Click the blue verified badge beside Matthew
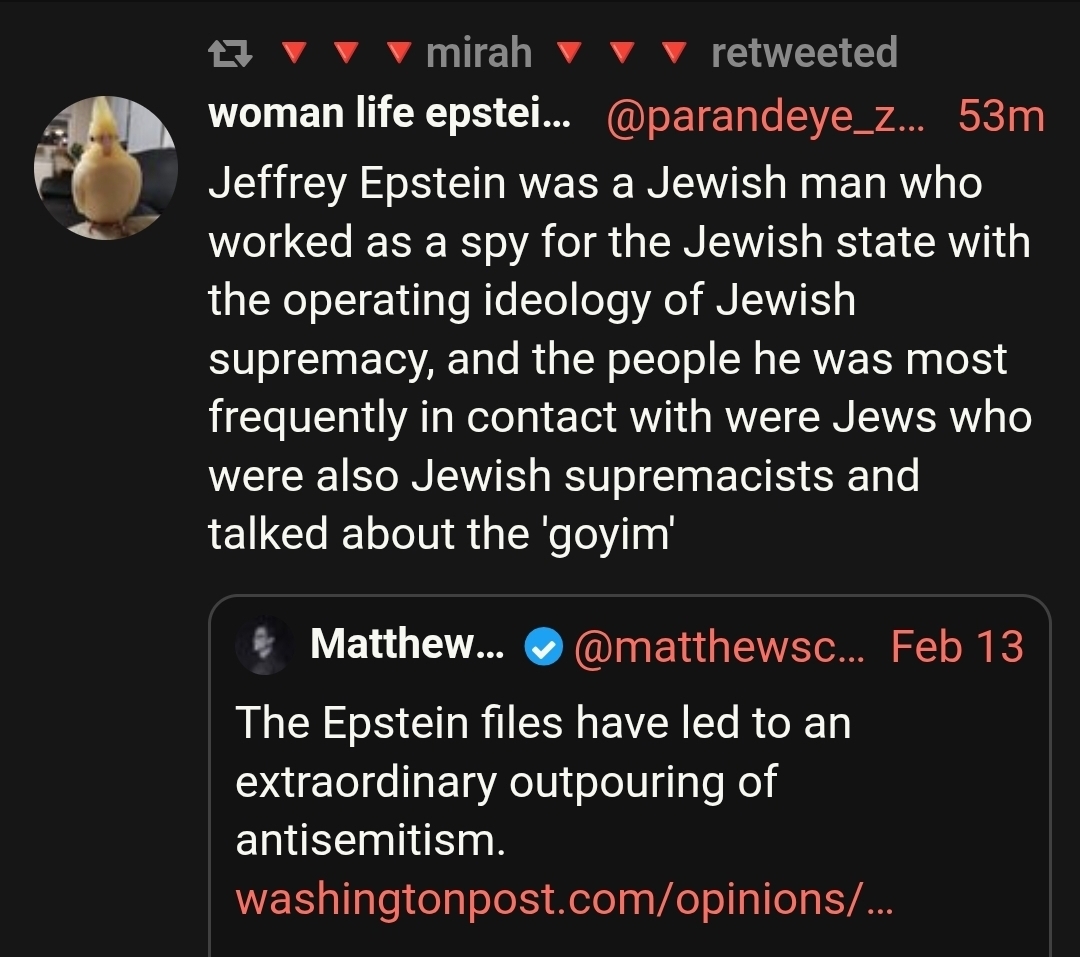 coord(541,649)
